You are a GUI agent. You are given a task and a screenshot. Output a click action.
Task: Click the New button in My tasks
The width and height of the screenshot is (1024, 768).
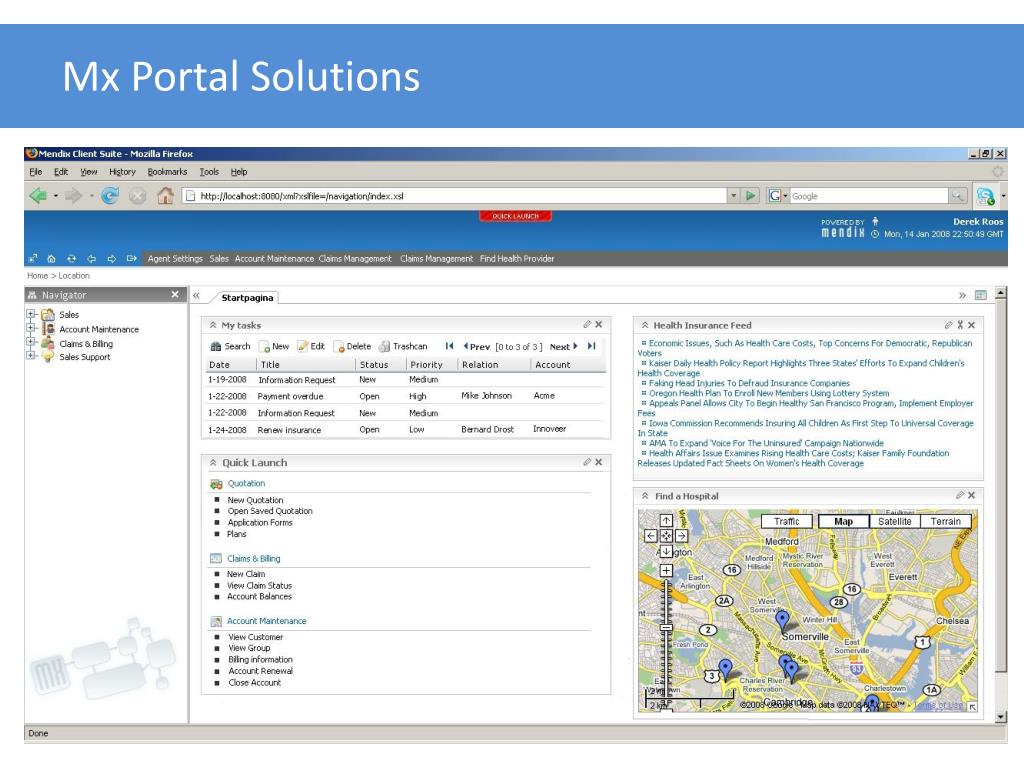pyautogui.click(x=274, y=347)
